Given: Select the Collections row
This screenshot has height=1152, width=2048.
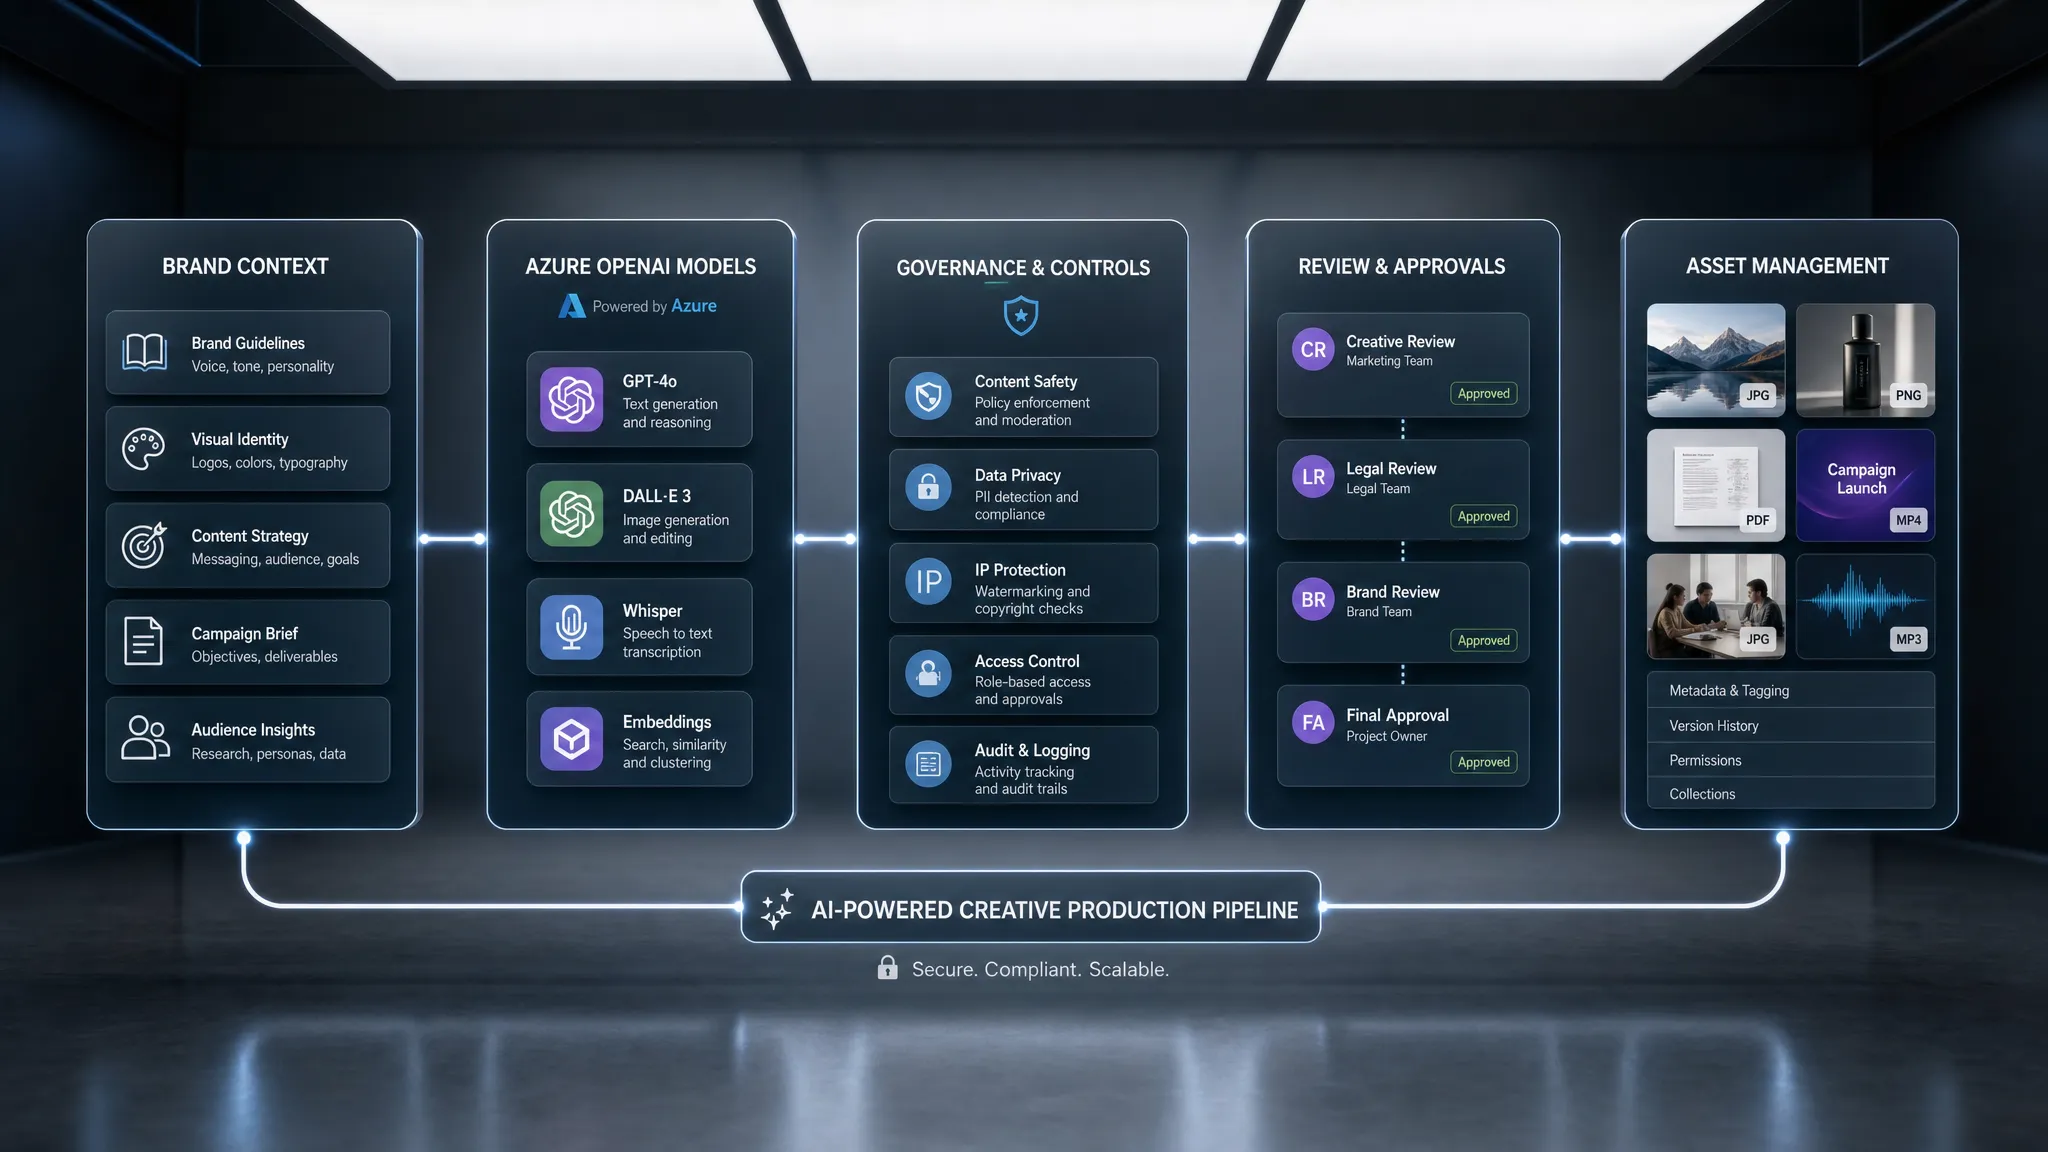Looking at the screenshot, I should click(x=1791, y=793).
